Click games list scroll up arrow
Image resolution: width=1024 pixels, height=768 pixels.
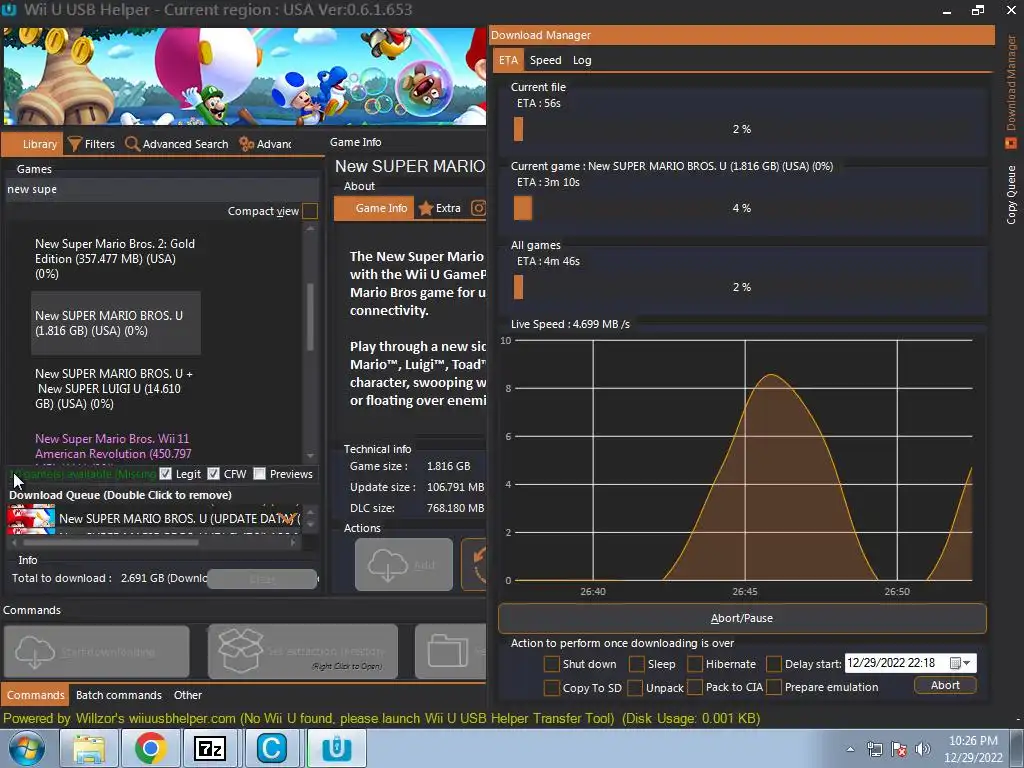pyautogui.click(x=310, y=229)
